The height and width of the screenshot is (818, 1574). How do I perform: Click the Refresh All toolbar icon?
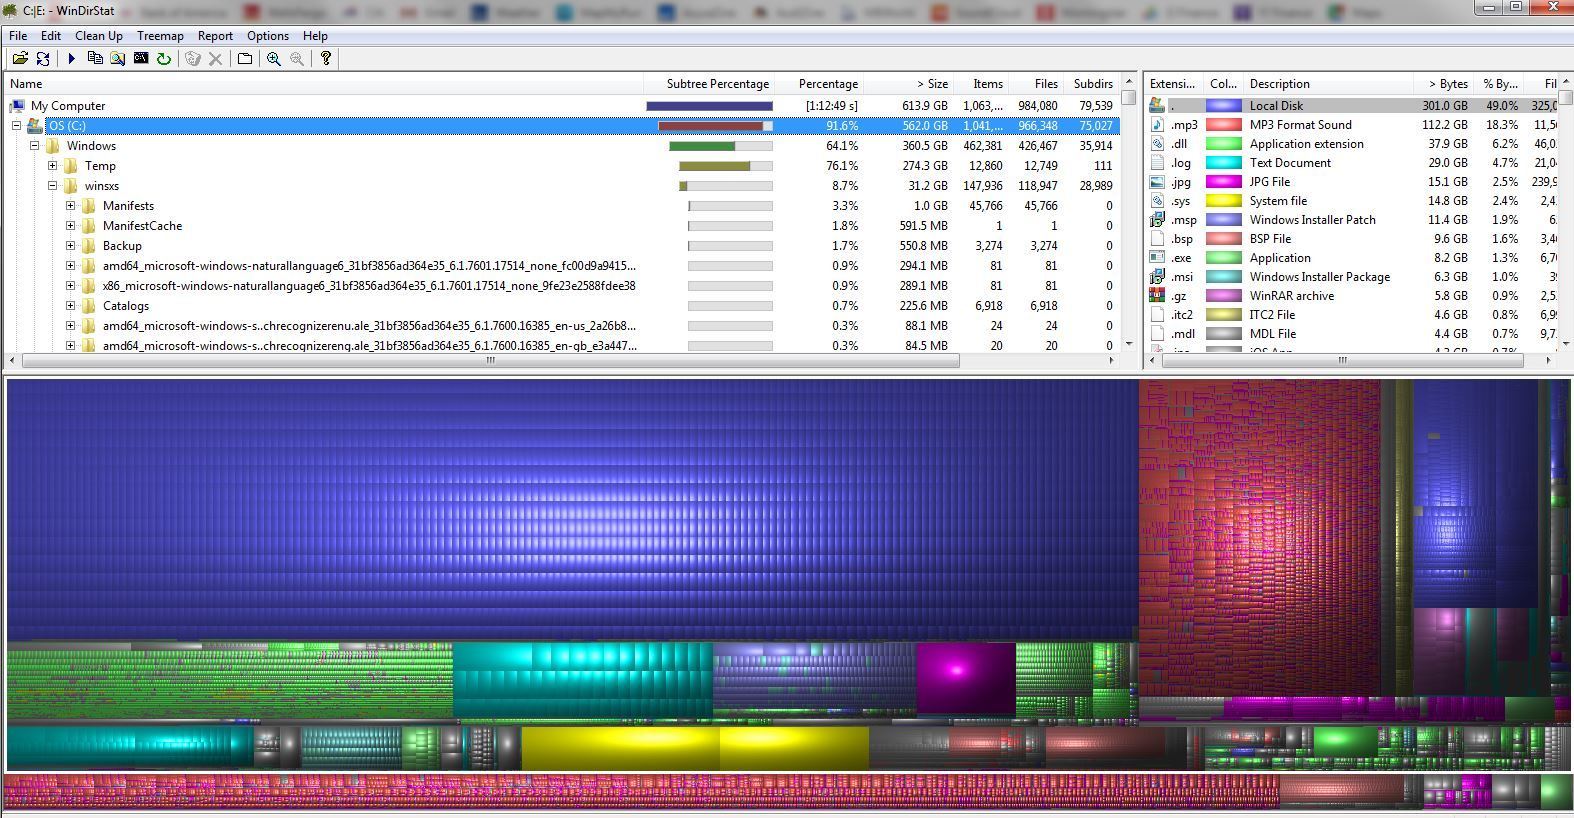coord(43,59)
